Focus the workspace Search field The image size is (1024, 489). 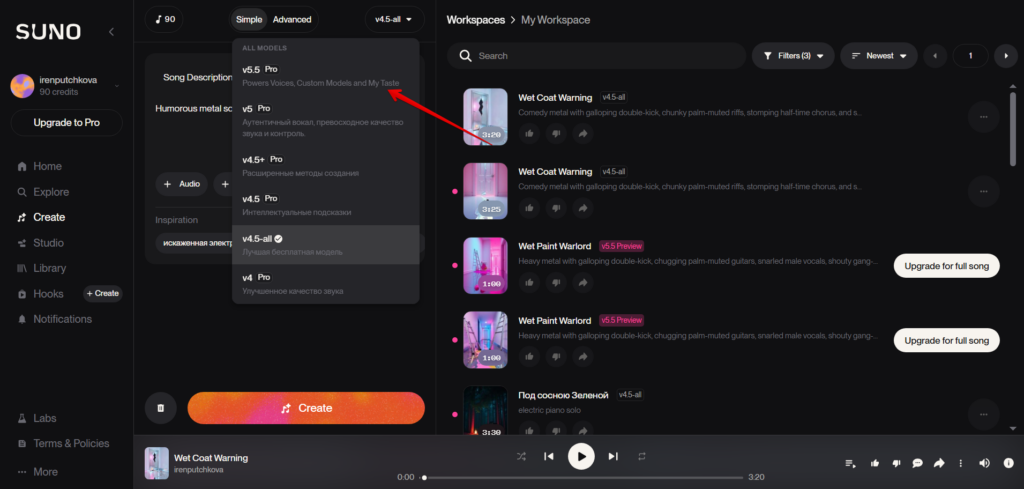coord(596,56)
